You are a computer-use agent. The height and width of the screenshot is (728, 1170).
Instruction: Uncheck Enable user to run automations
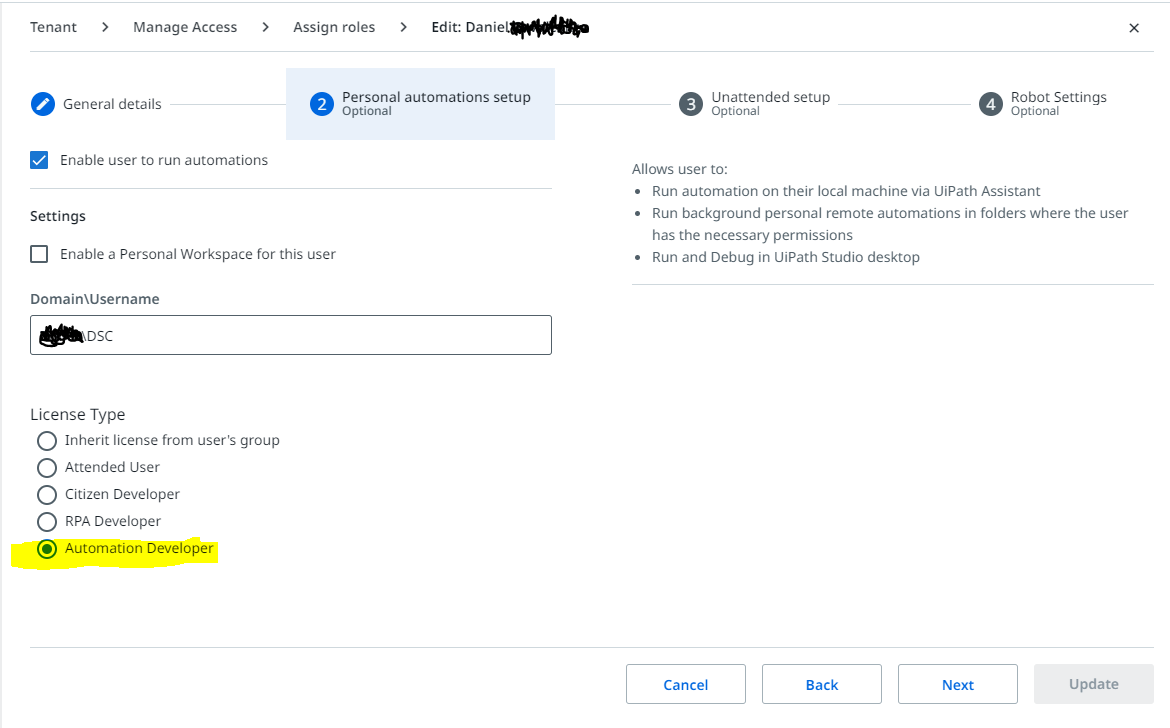38,159
